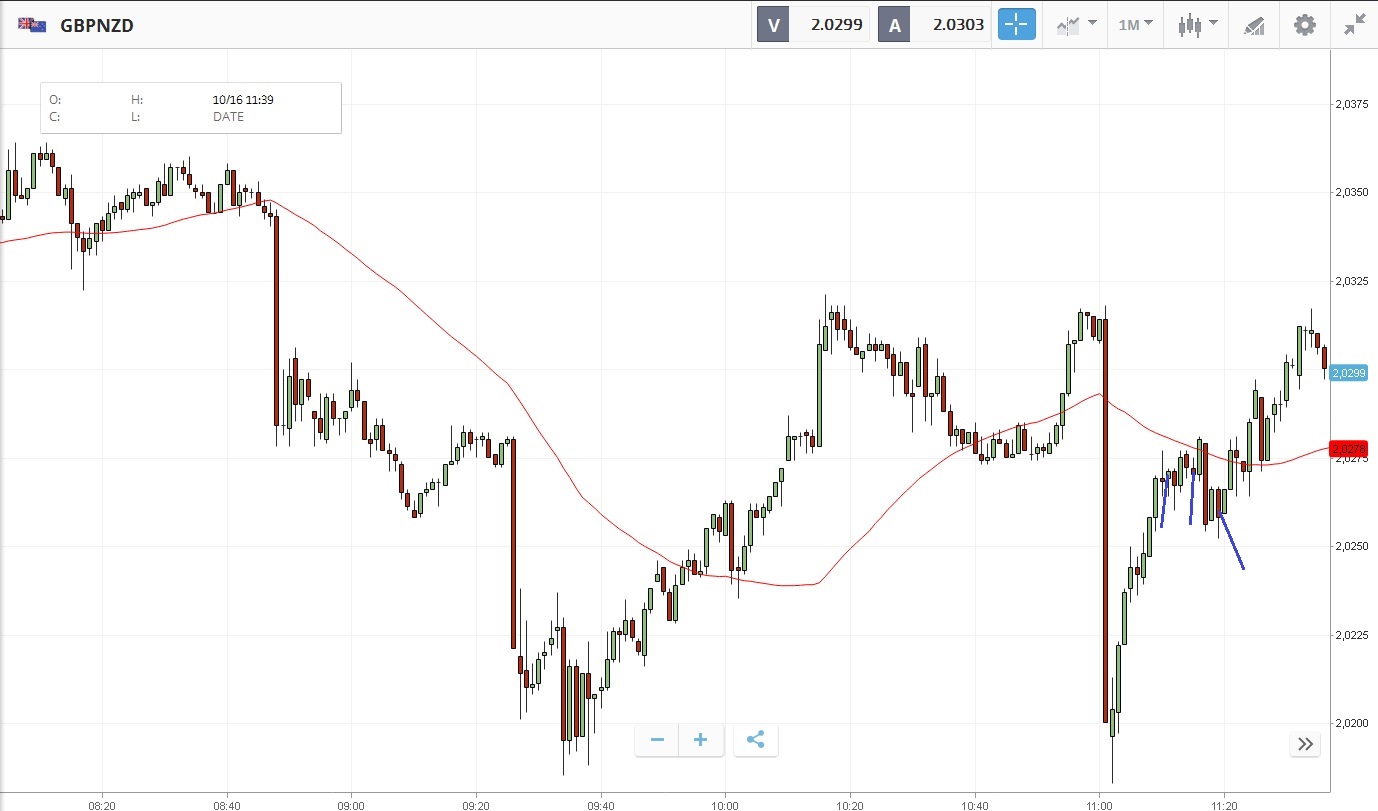
Task: Click the OHLC date info box
Action: 191,108
